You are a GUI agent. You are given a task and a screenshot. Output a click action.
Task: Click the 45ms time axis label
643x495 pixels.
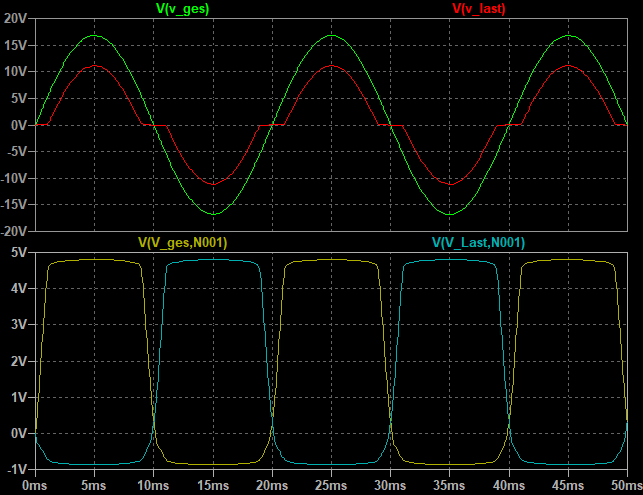[568, 486]
